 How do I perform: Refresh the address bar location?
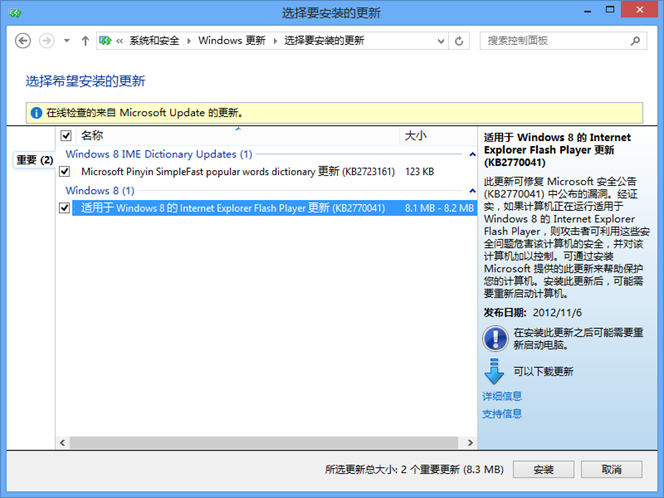[459, 41]
